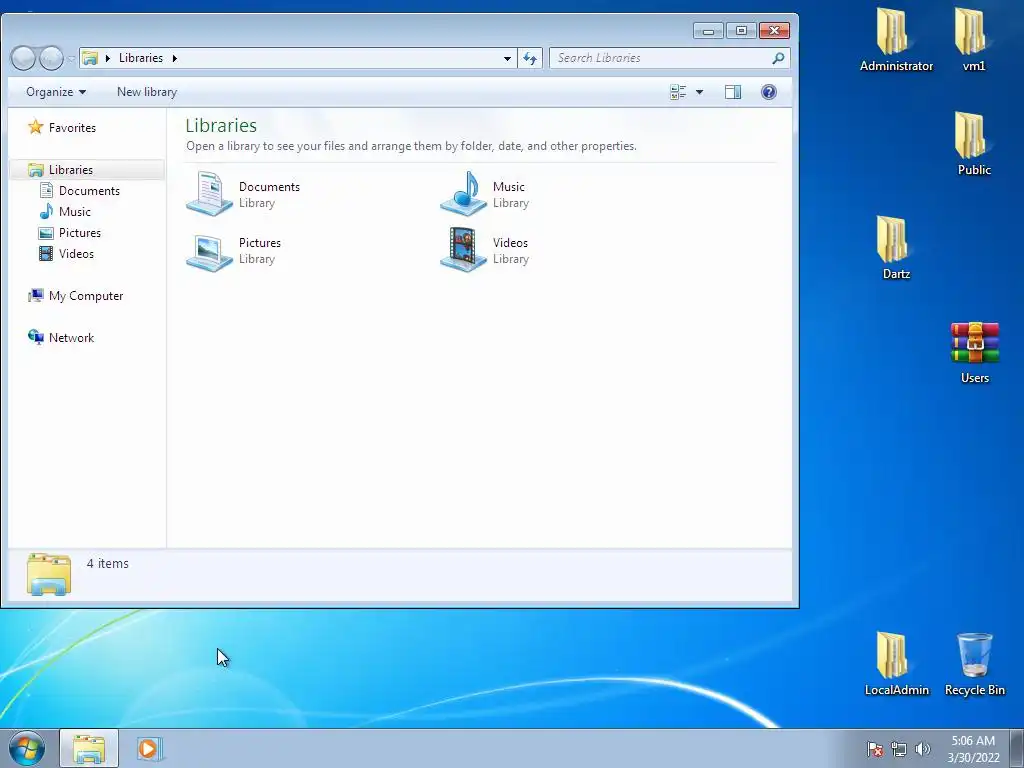Select Dartz folder on desktop
Image resolution: width=1024 pixels, height=768 pixels.
point(896,248)
